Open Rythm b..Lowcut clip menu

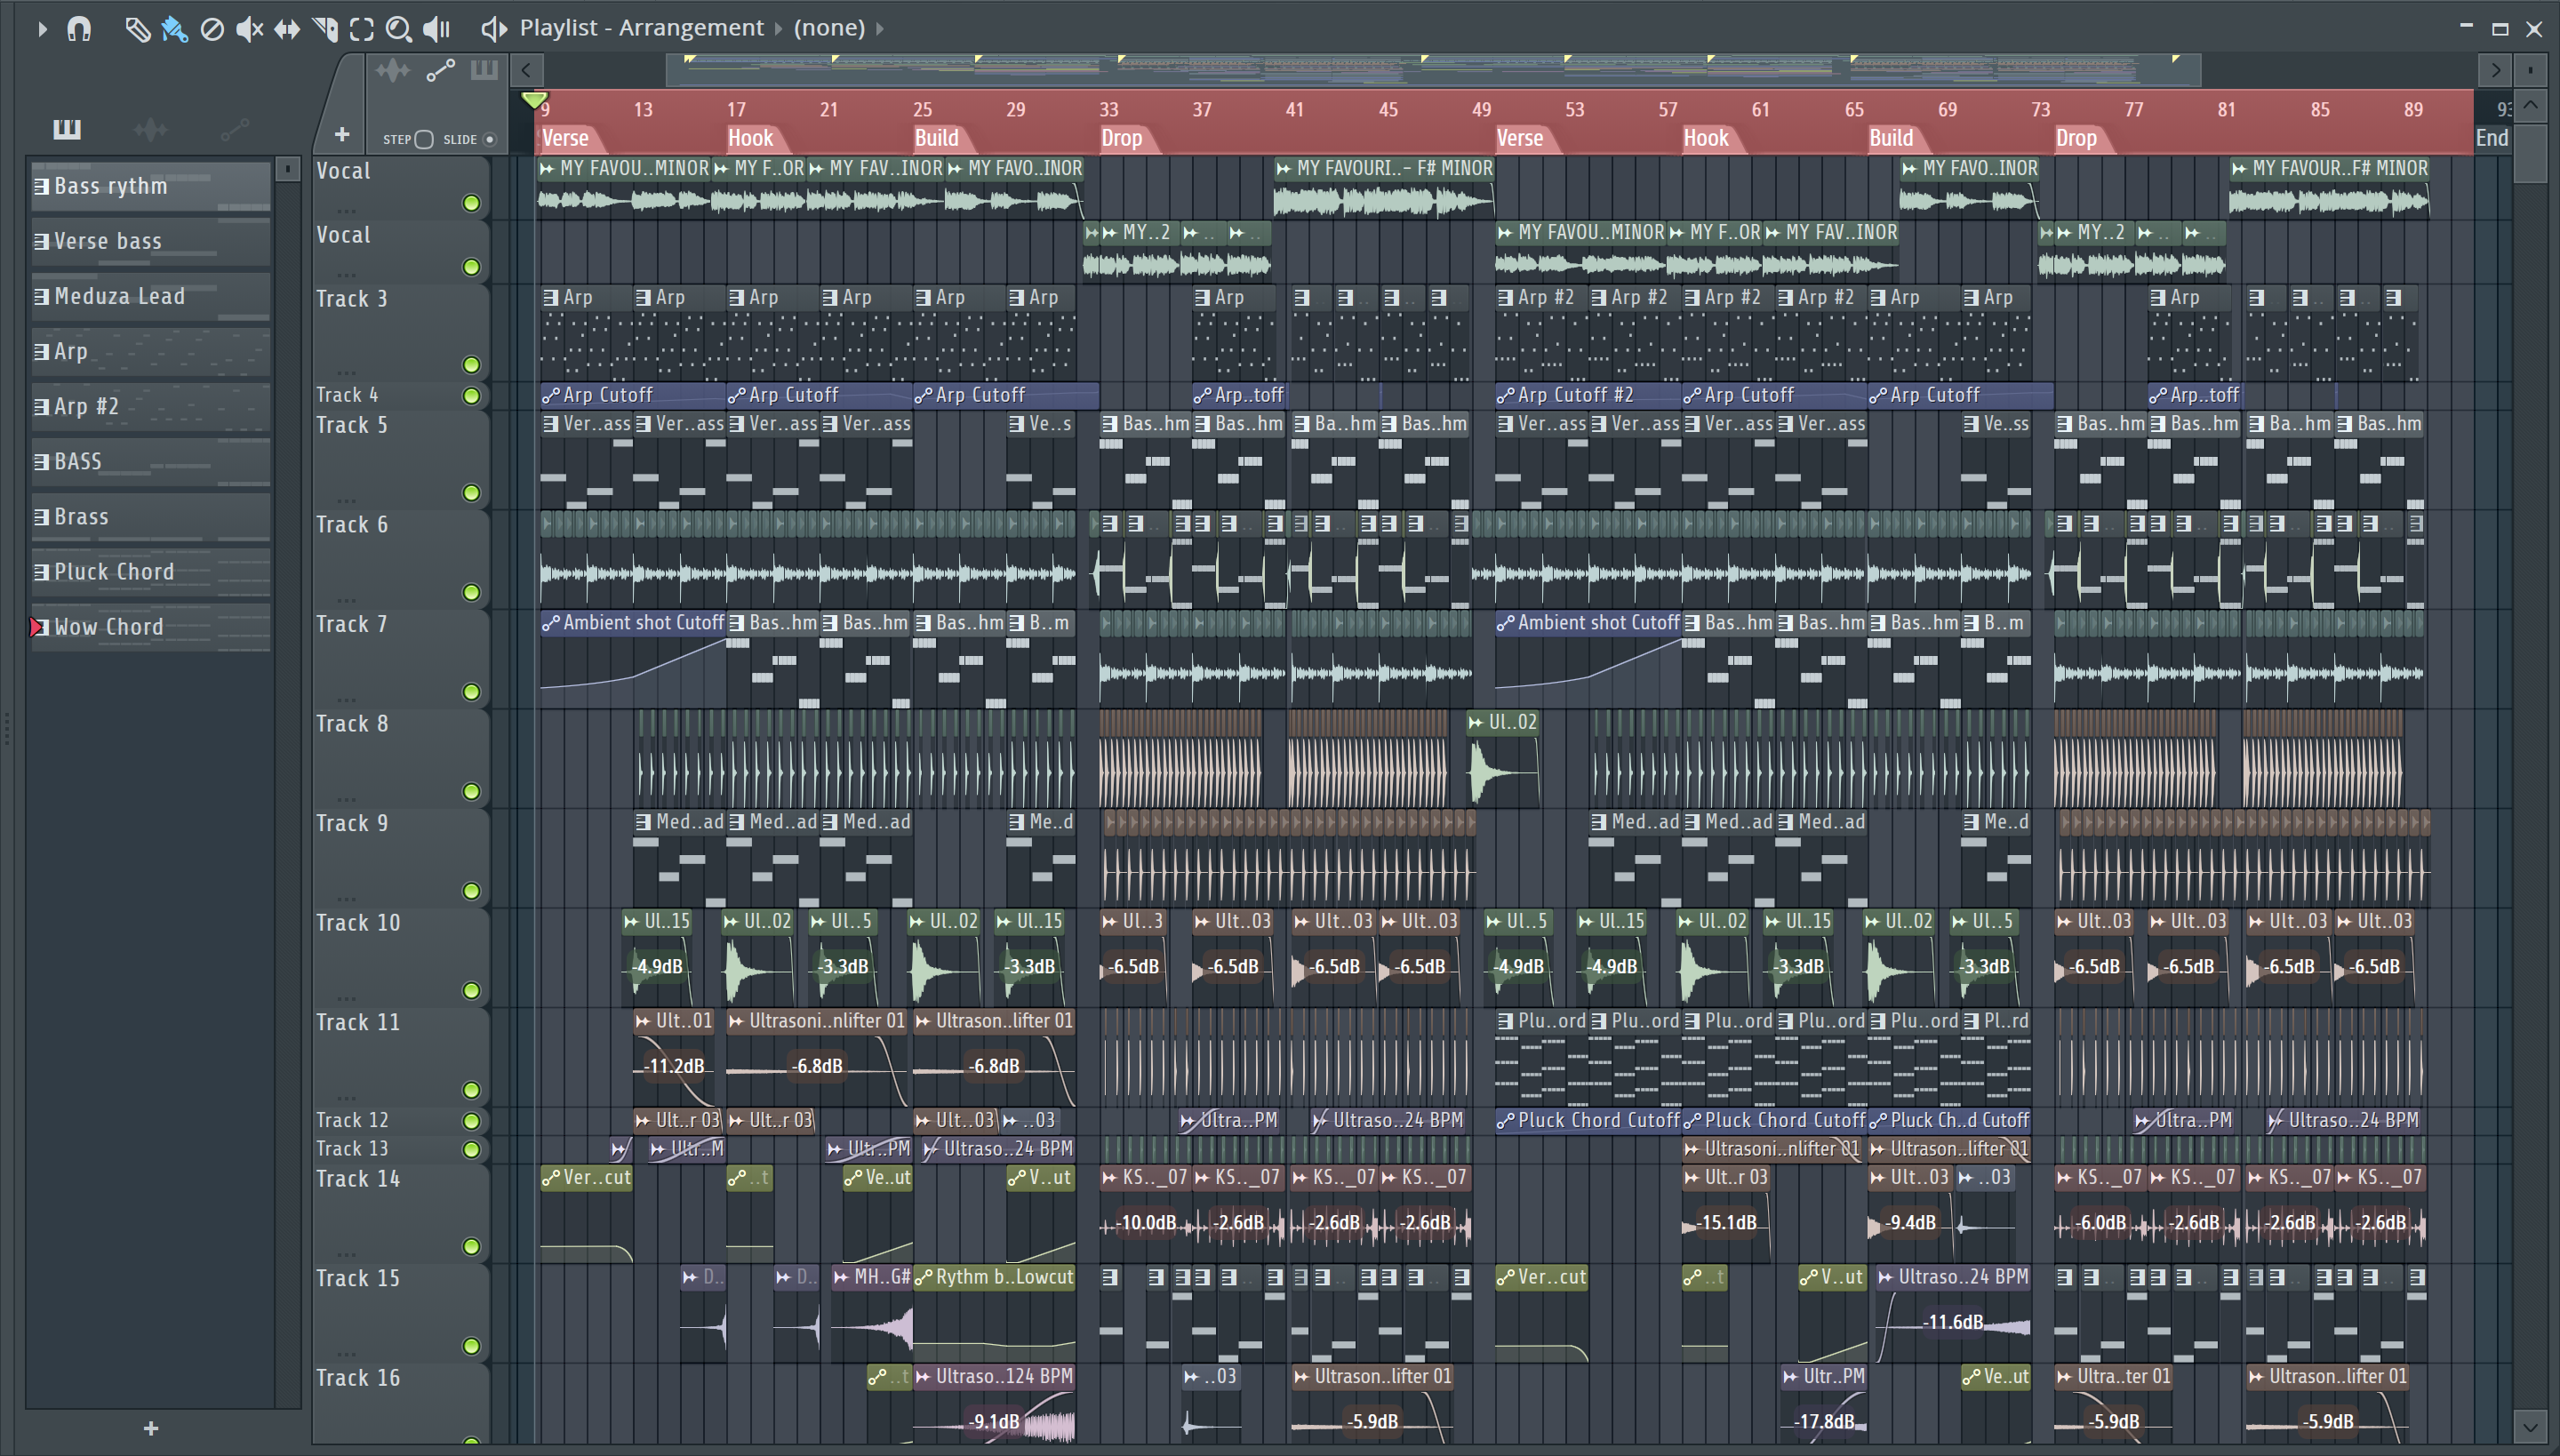[924, 1277]
